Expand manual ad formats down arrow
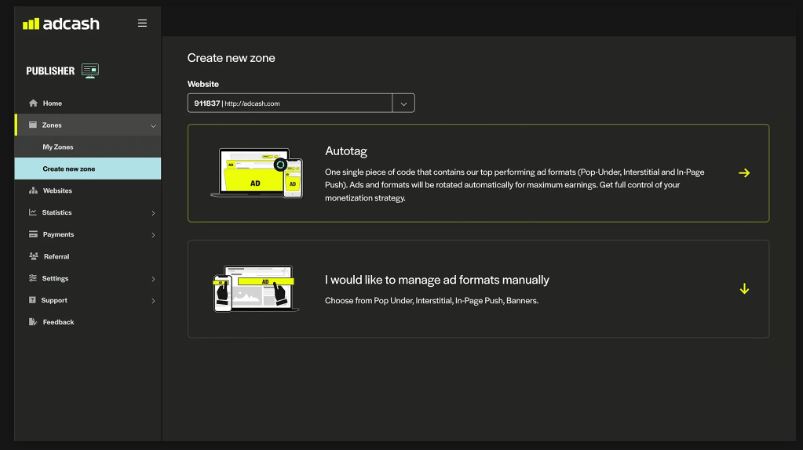The height and width of the screenshot is (450, 803). [x=744, y=289]
